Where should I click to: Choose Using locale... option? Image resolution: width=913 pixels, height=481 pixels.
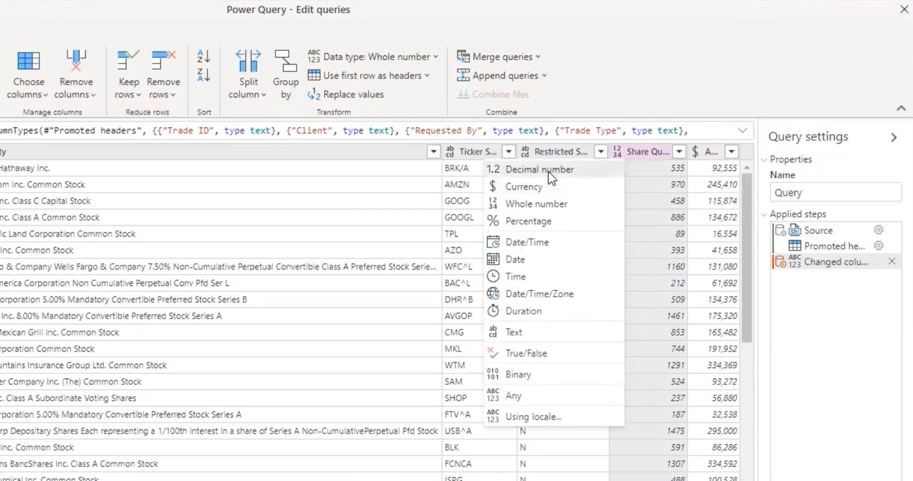pyautogui.click(x=554, y=417)
